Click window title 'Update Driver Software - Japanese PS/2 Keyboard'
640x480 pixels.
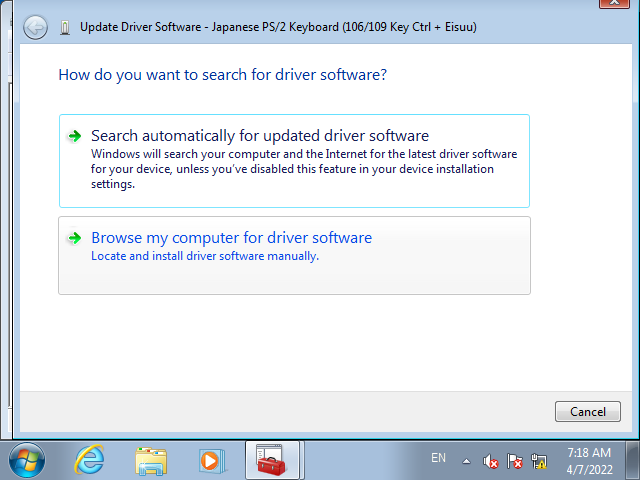278,27
